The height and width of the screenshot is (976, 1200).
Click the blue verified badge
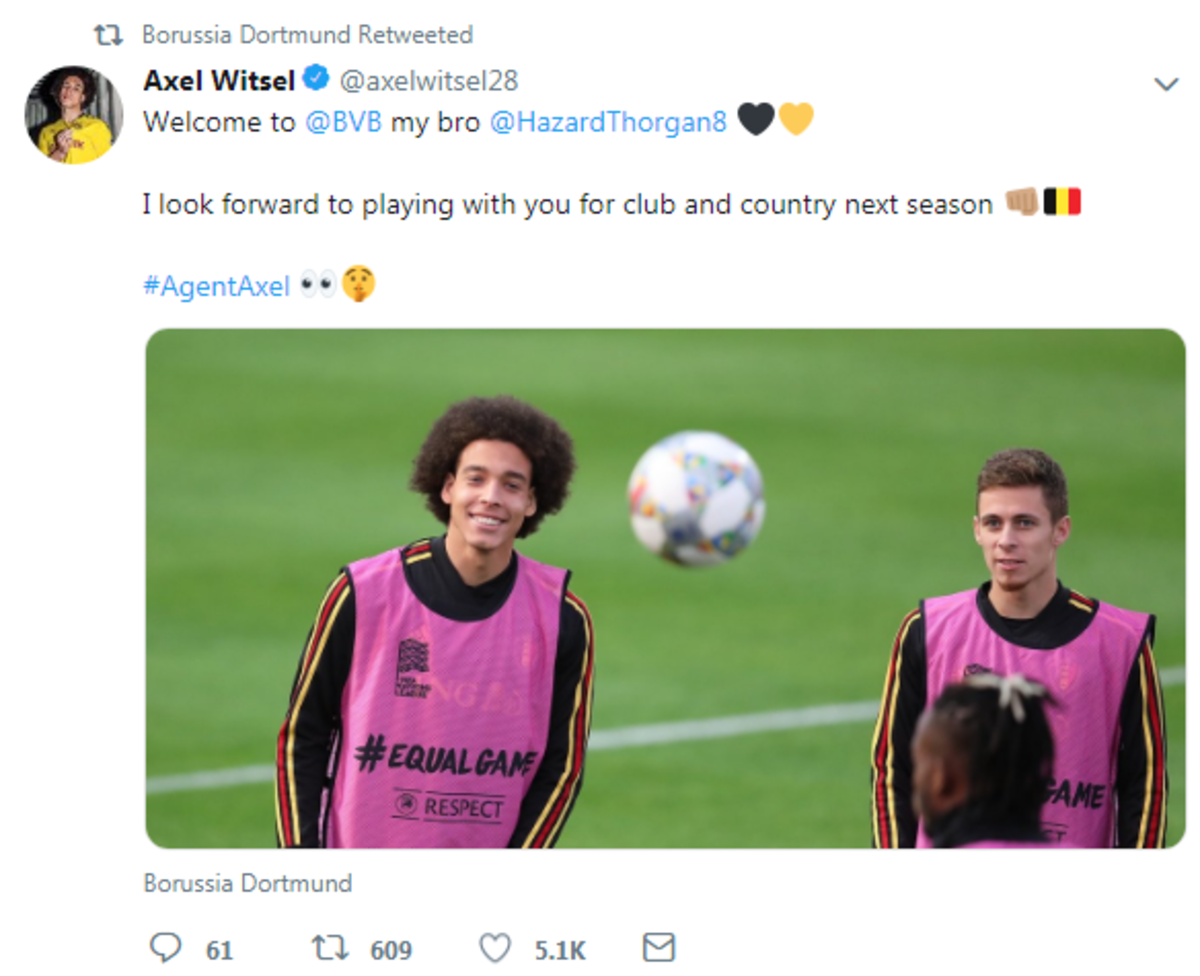pos(316,78)
